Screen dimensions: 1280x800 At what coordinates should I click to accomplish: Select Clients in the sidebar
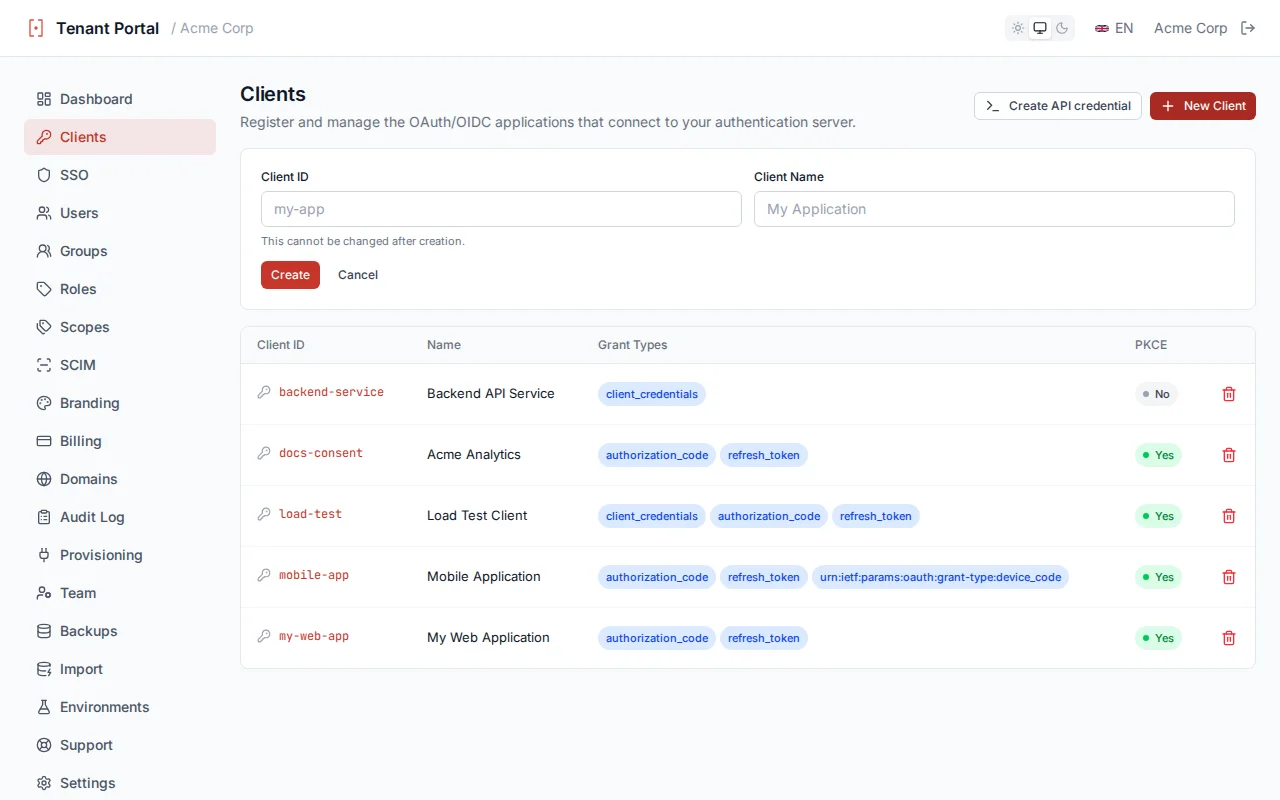coord(120,137)
